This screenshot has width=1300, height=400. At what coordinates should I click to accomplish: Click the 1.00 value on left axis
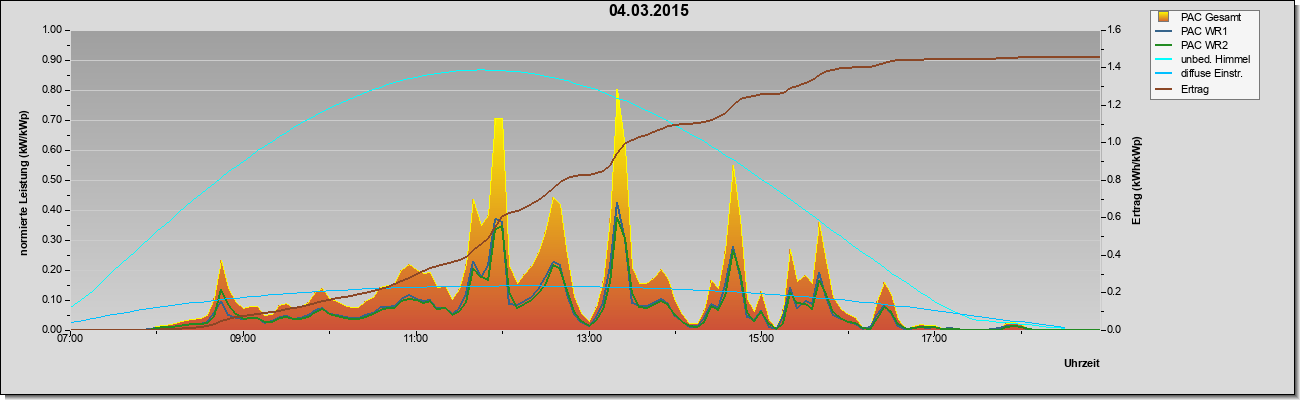(52, 30)
